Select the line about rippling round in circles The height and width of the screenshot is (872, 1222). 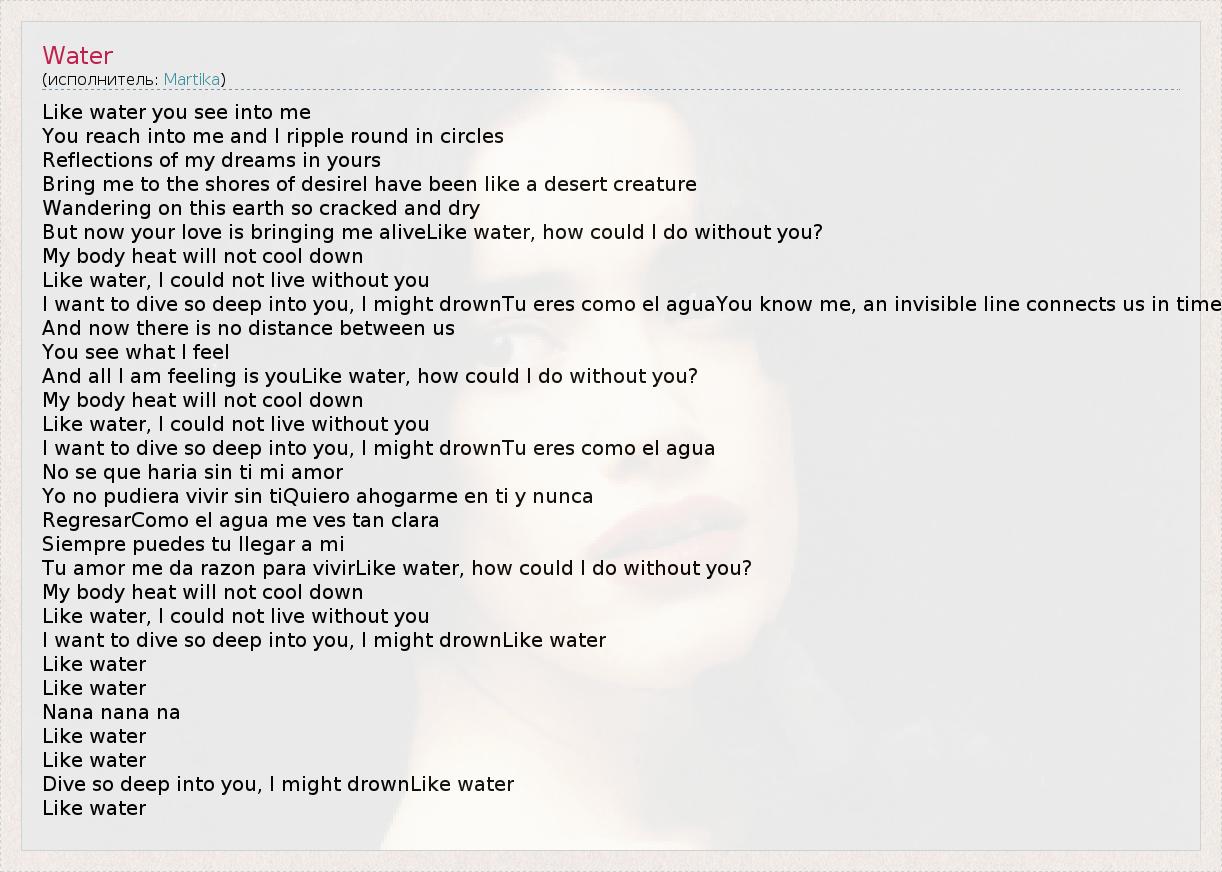click(272, 136)
